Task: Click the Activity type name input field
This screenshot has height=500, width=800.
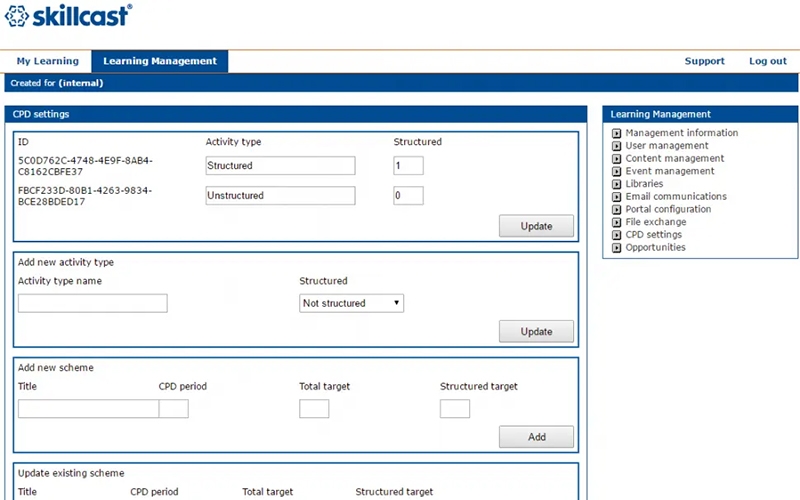Action: coord(92,303)
